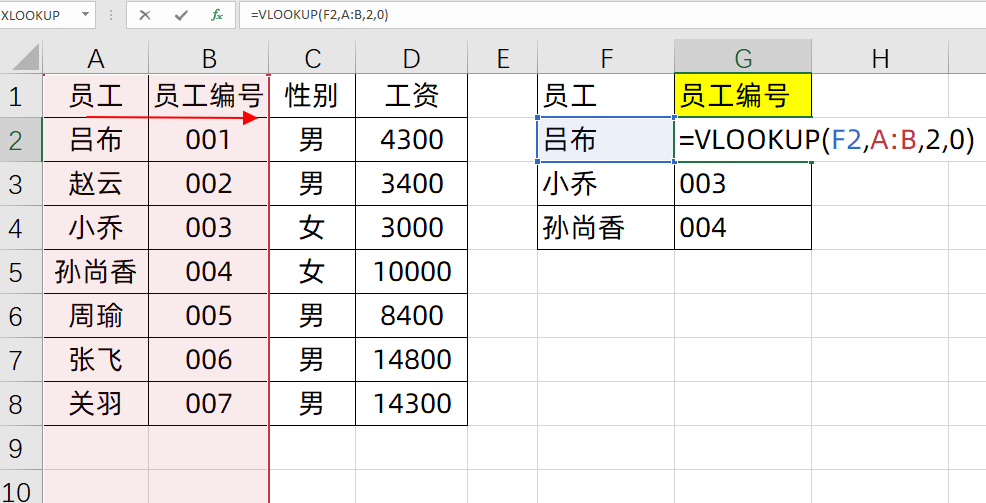
Task: Click cell F1 labeled 员工
Action: point(606,96)
